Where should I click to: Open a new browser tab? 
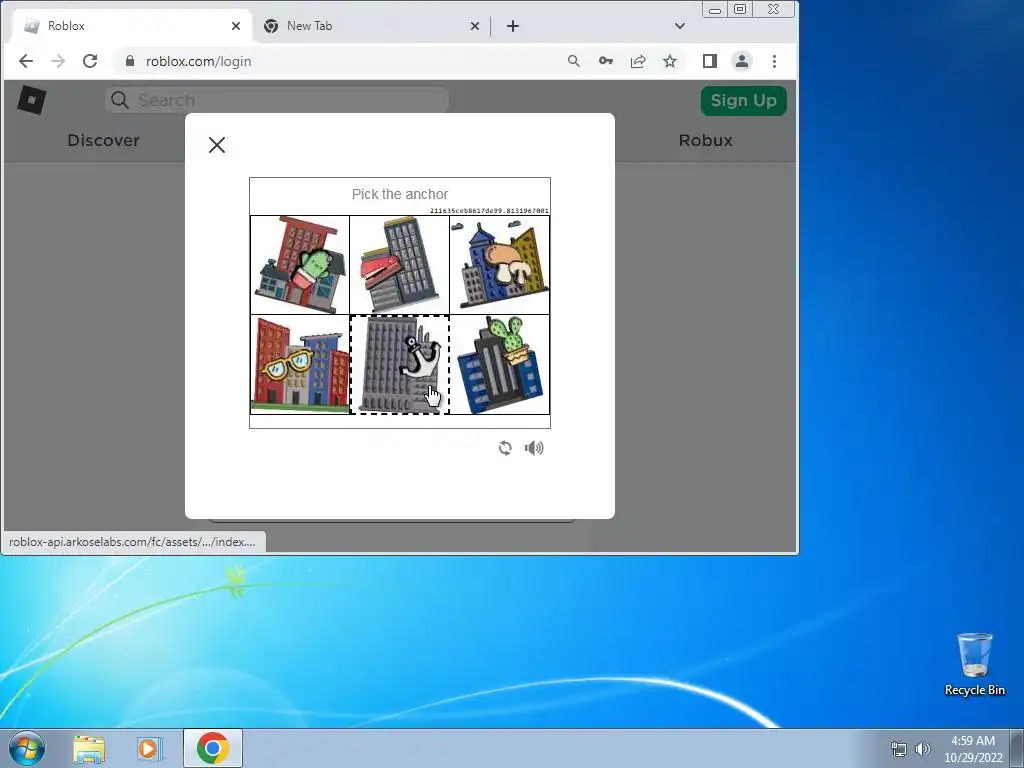(x=513, y=26)
